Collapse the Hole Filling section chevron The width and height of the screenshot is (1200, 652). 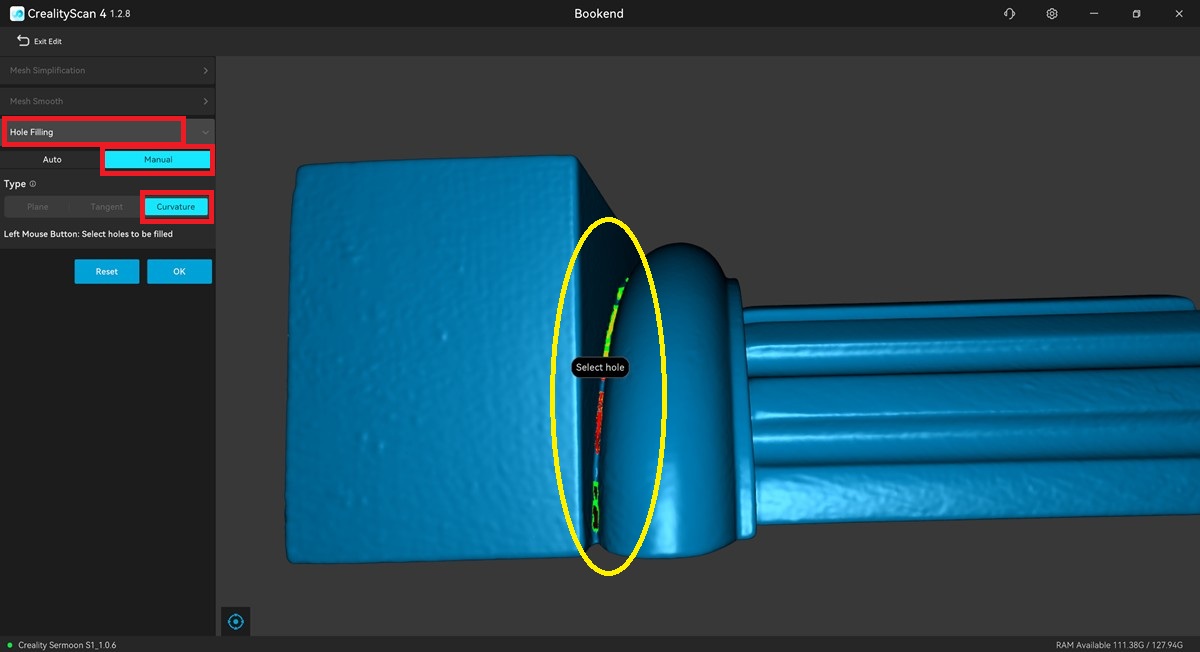tap(205, 132)
